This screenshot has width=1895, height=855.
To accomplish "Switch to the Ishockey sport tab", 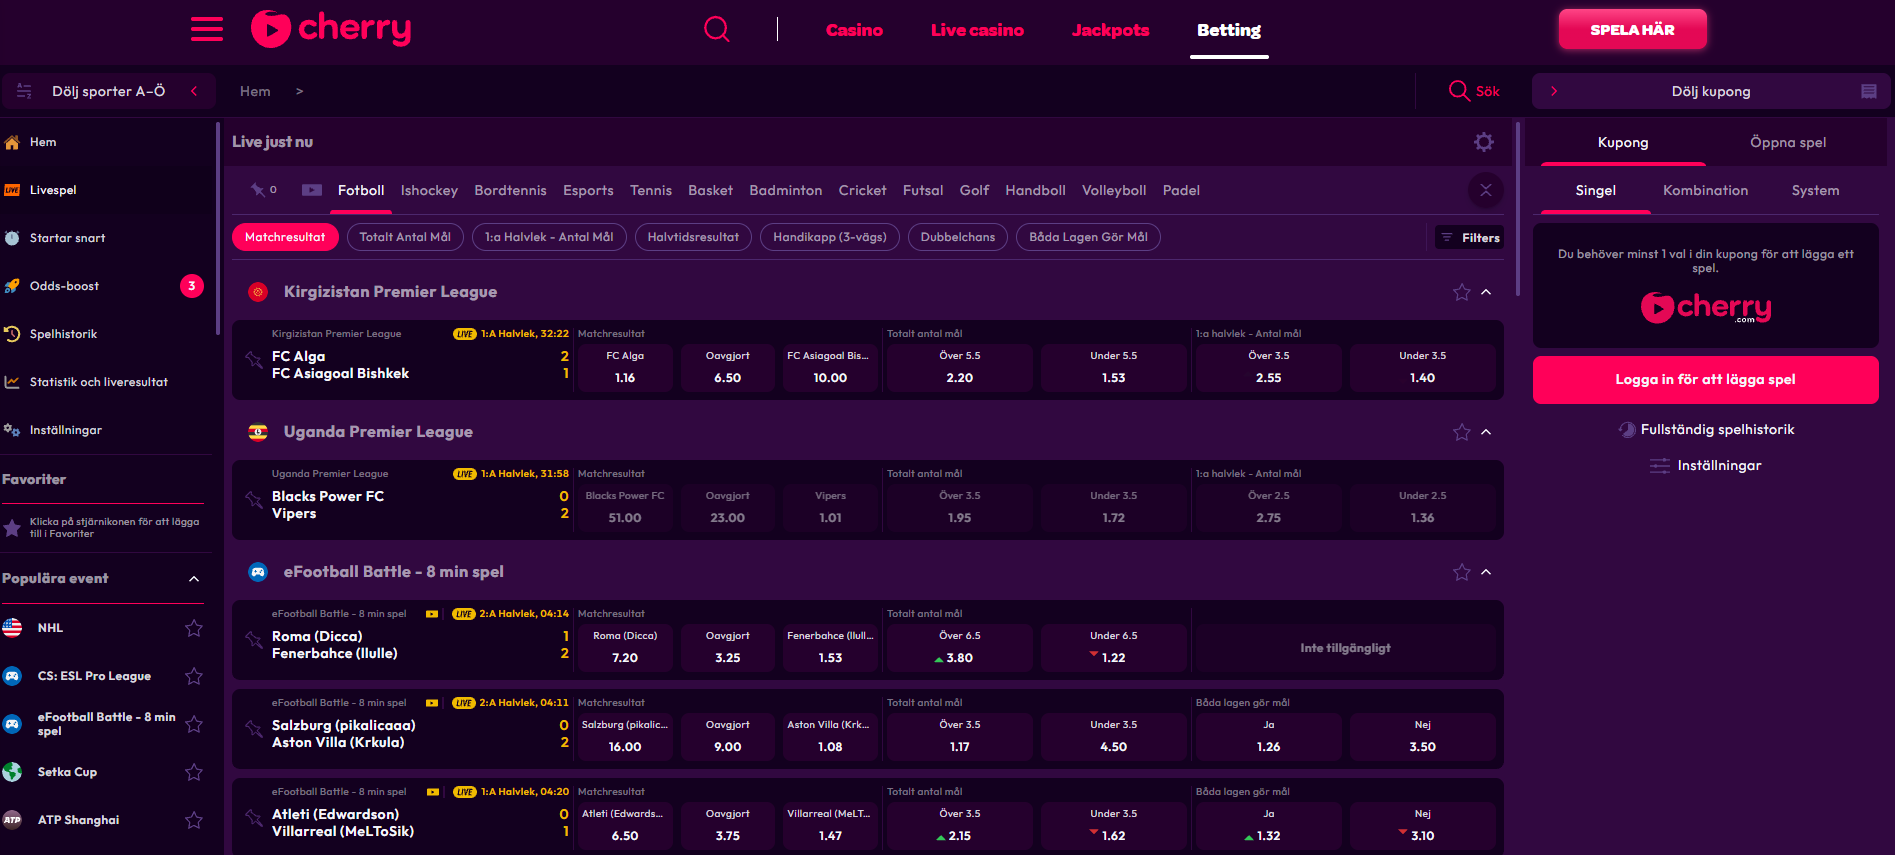I will 429,190.
